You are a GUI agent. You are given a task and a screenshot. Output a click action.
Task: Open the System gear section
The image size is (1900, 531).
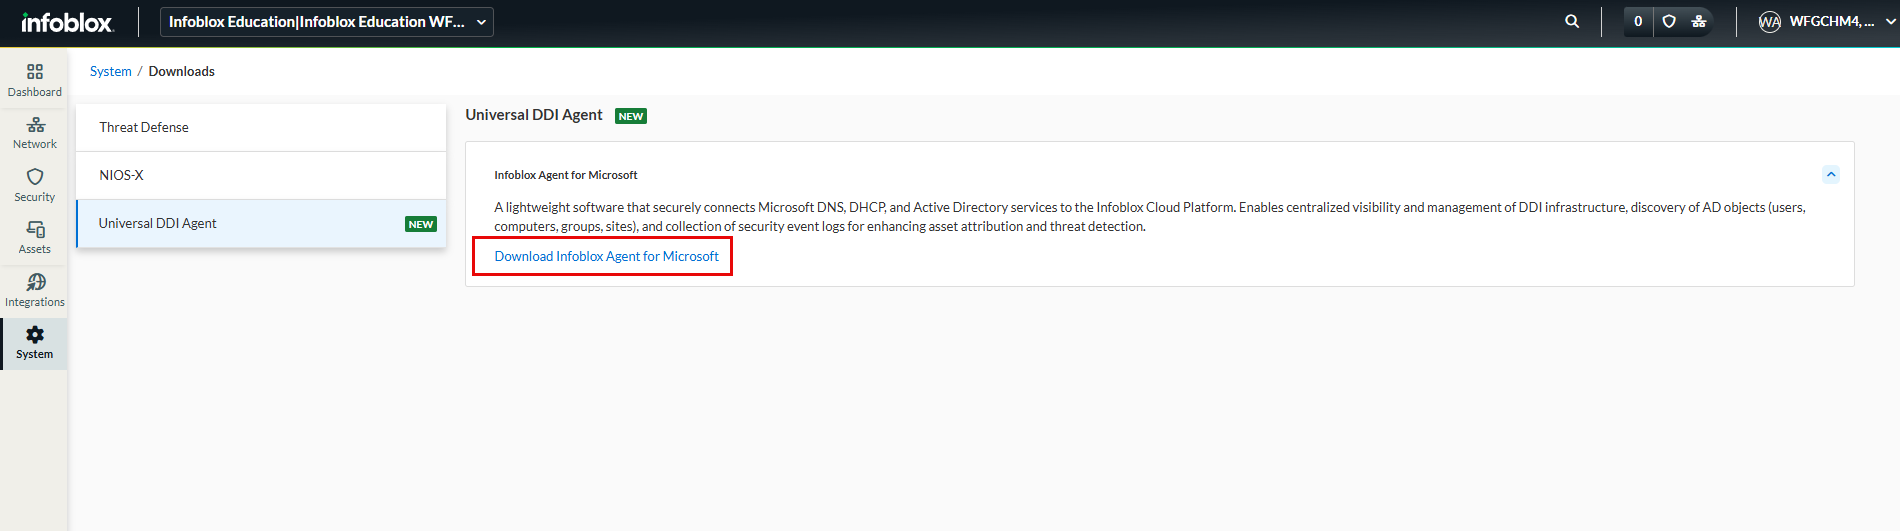34,343
